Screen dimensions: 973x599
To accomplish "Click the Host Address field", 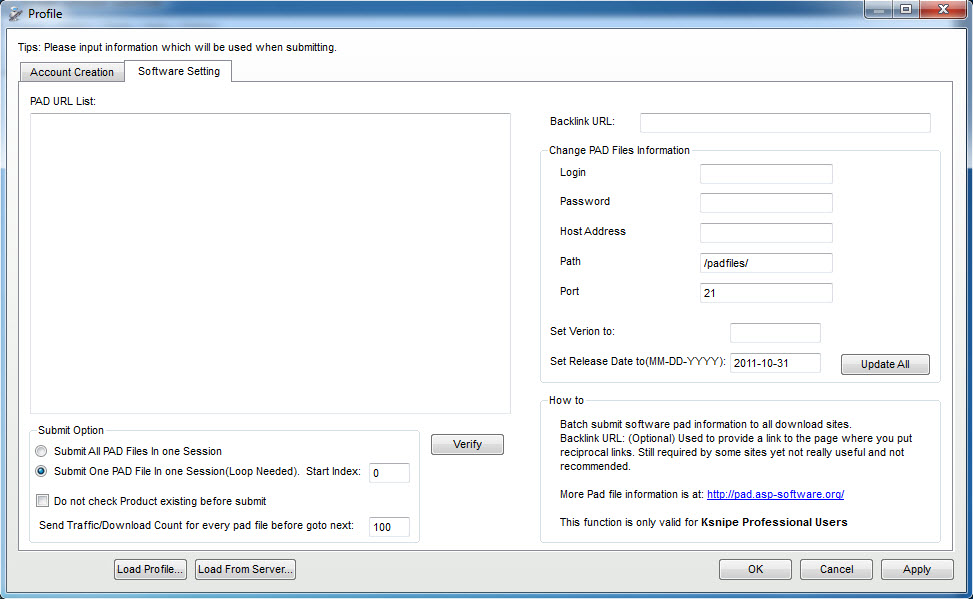I will [766, 232].
